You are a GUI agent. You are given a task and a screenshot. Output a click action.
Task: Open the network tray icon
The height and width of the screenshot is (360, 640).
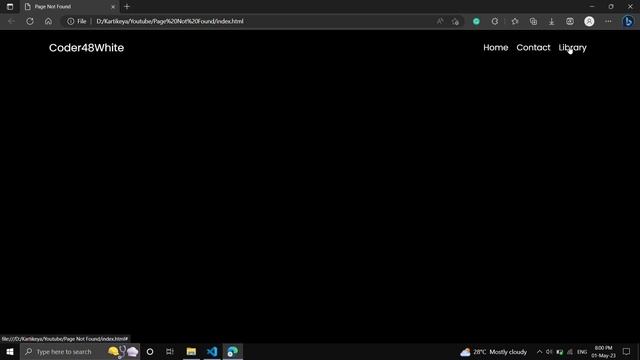570,352
